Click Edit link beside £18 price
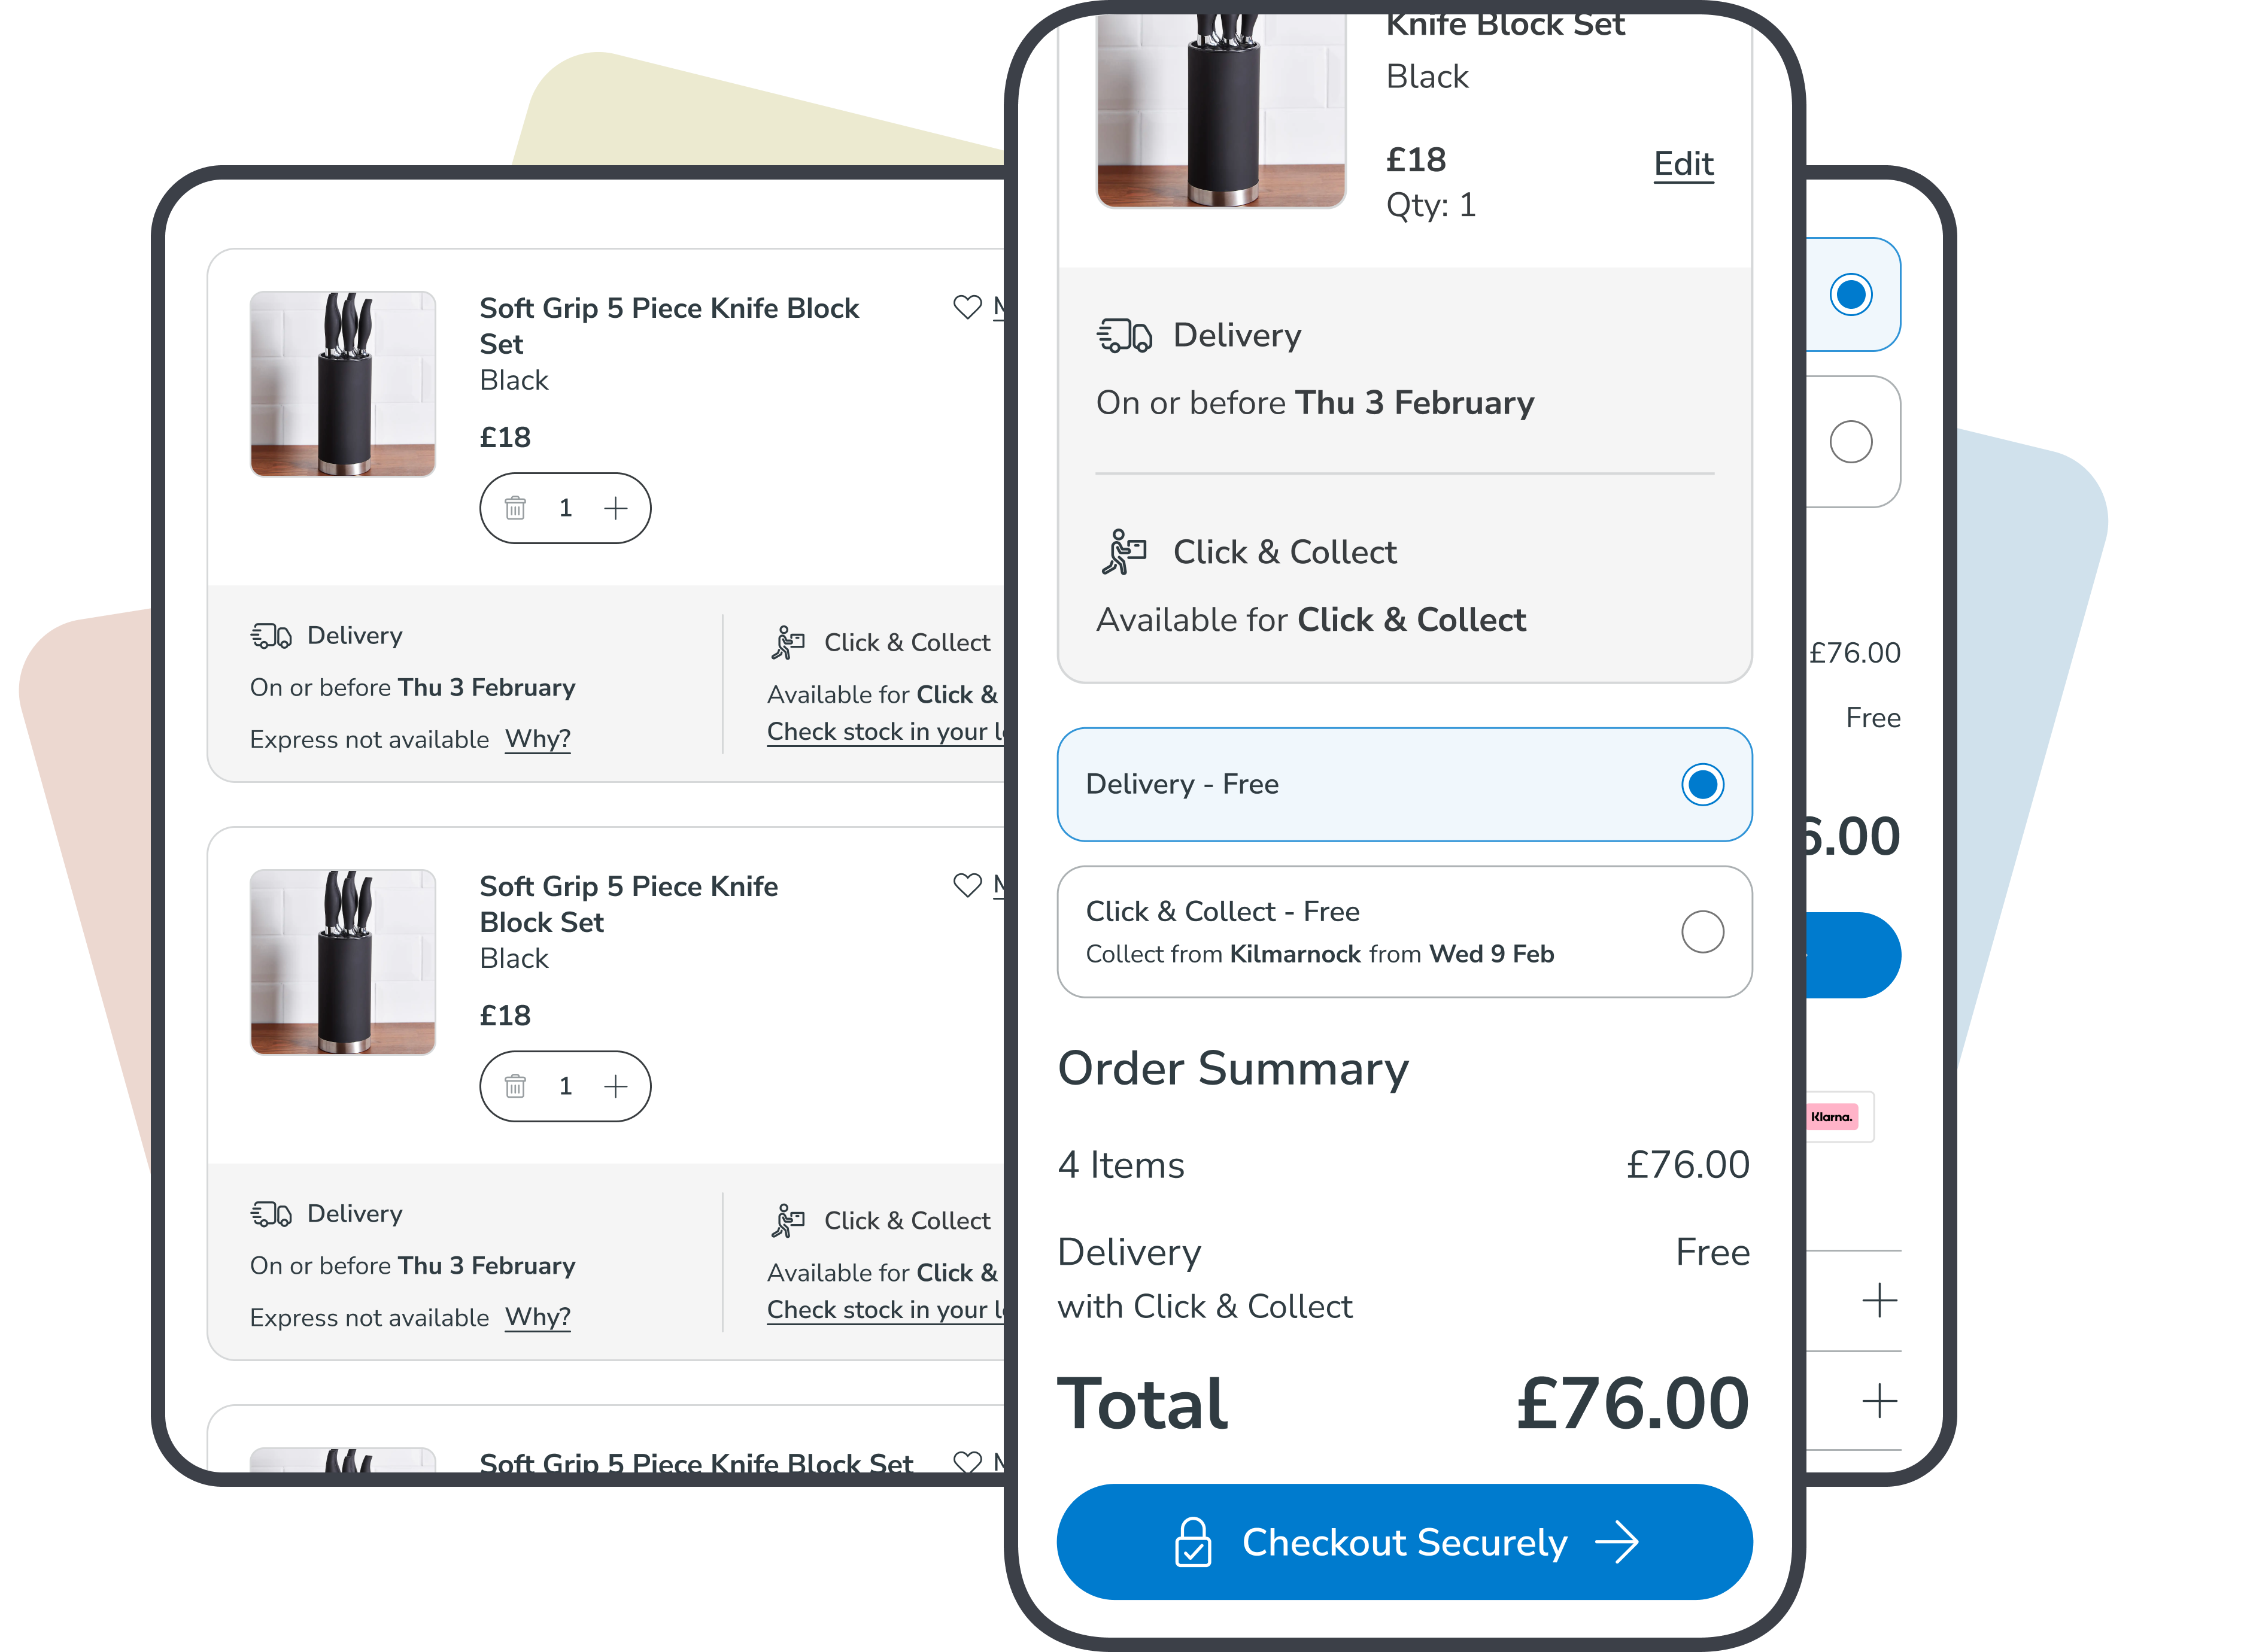 pyautogui.click(x=1684, y=164)
